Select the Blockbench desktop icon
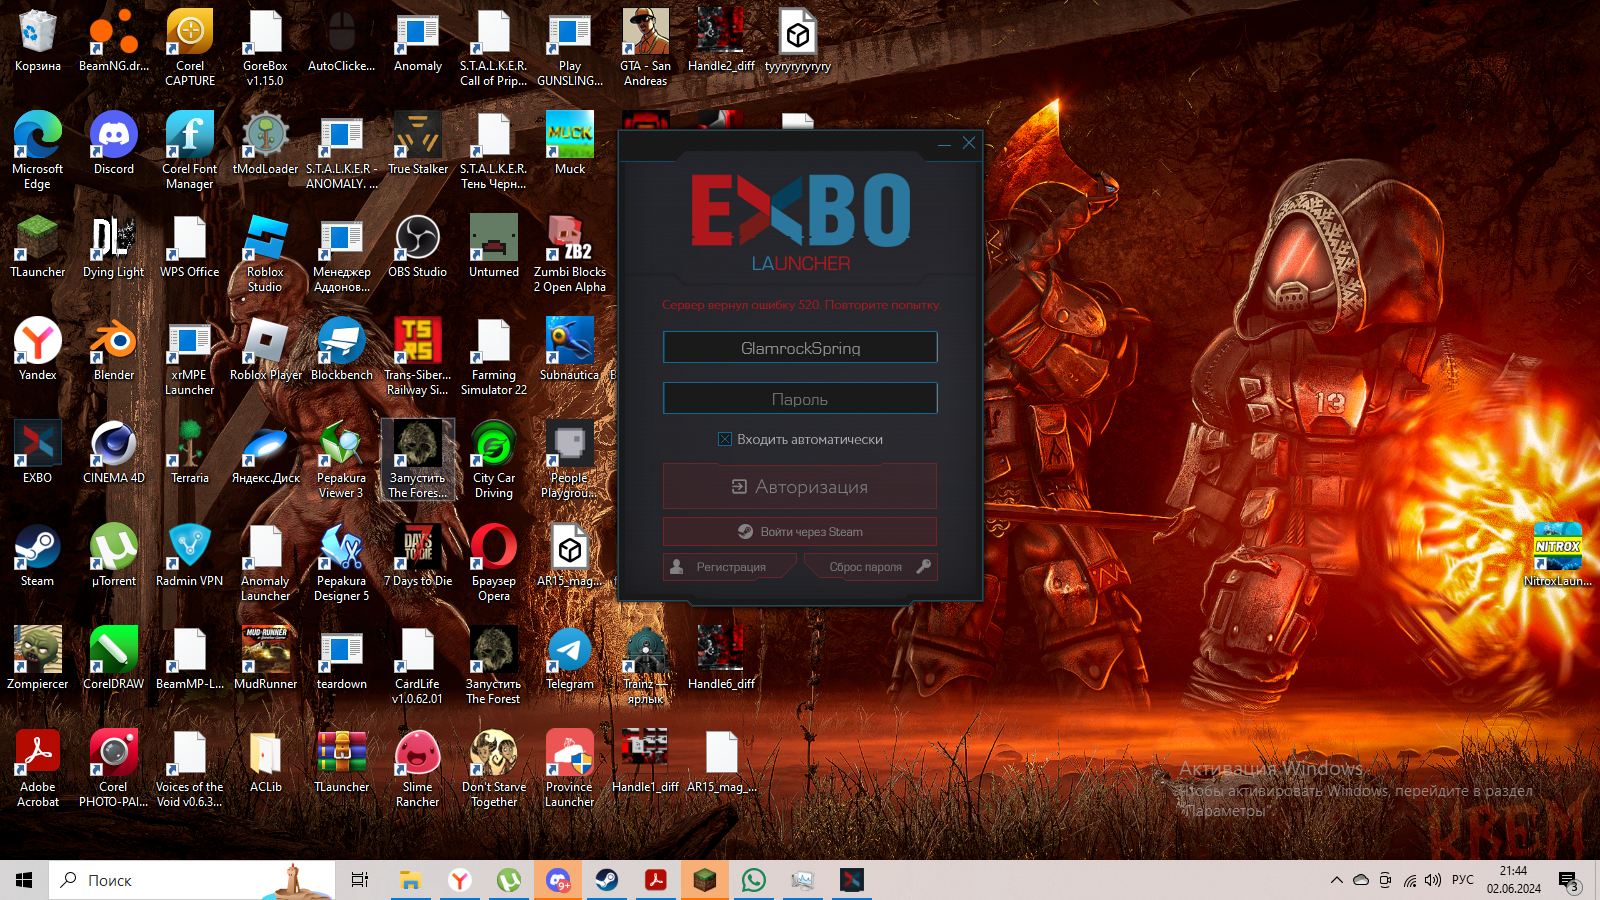 point(342,351)
